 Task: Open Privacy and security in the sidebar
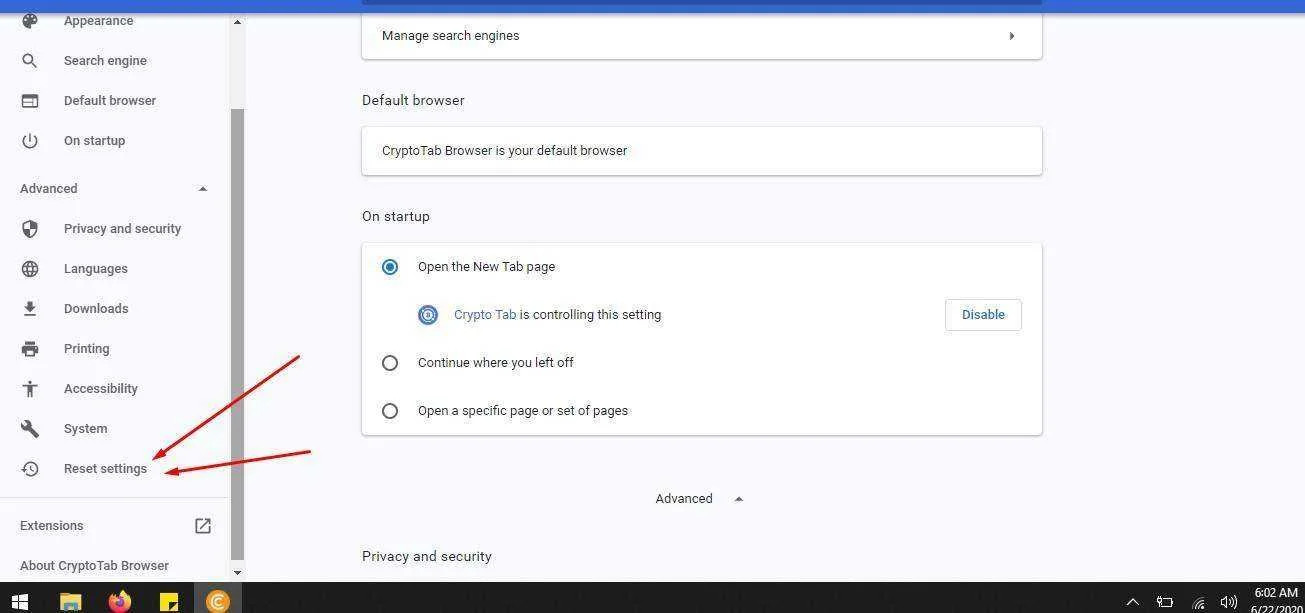point(122,229)
